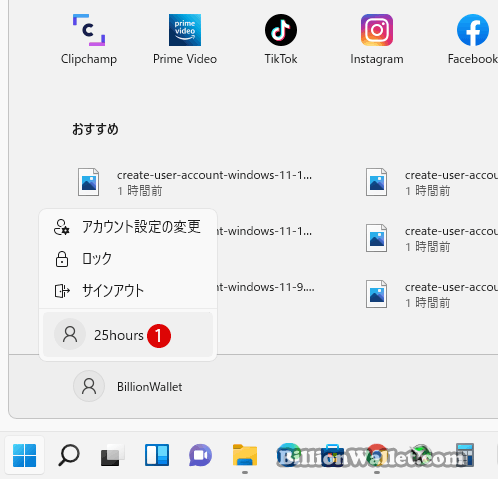Choose ロック to lock the PC

click(x=128, y=259)
